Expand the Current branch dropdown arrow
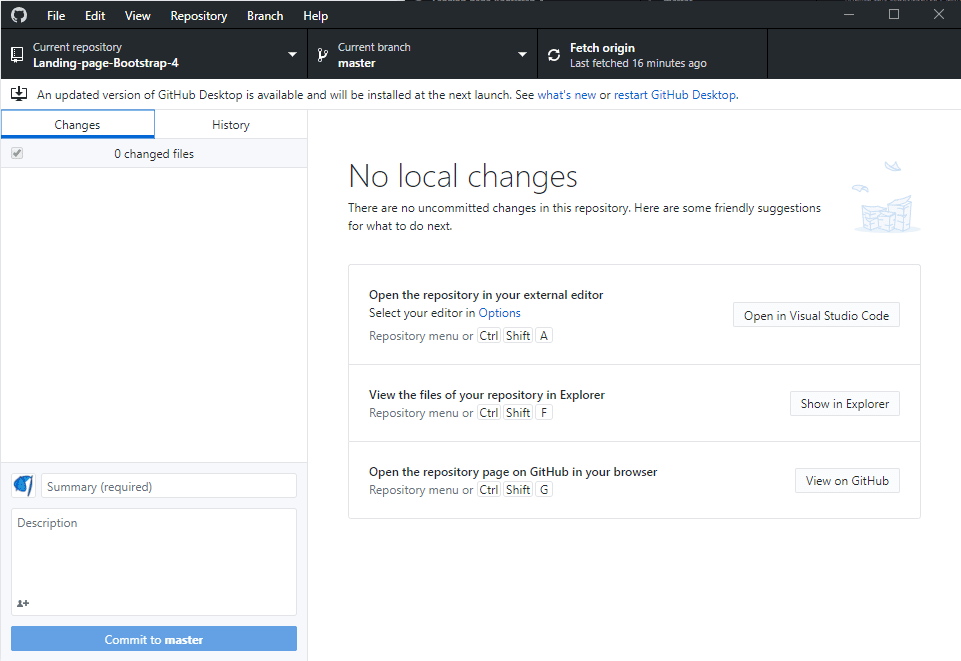Screen dimensions: 961x661 click(522, 55)
